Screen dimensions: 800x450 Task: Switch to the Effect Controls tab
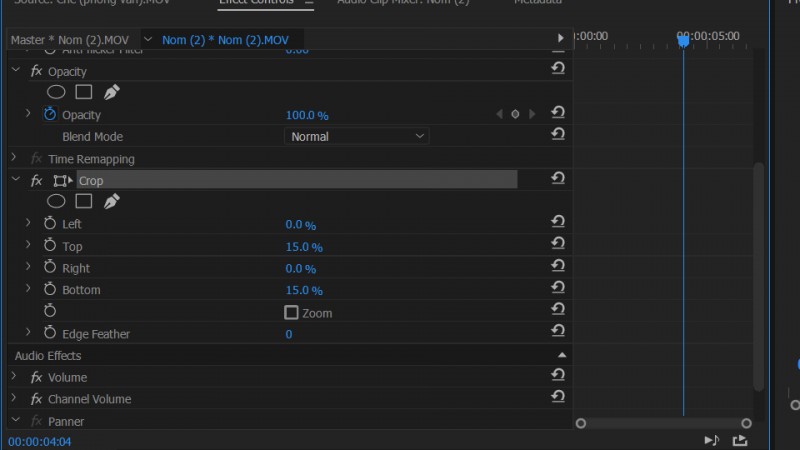pyautogui.click(x=257, y=3)
